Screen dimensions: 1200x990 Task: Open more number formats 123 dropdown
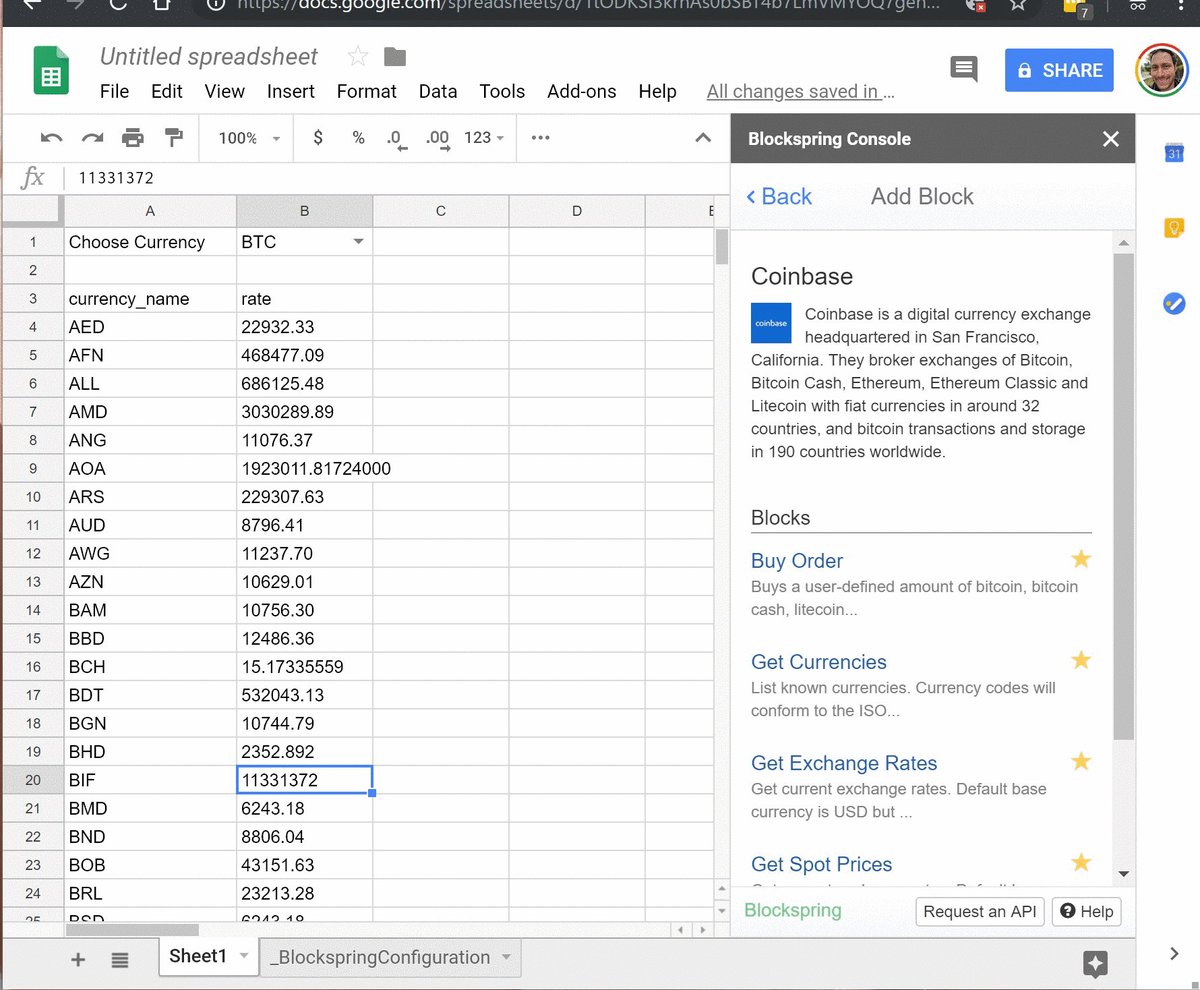tap(484, 138)
